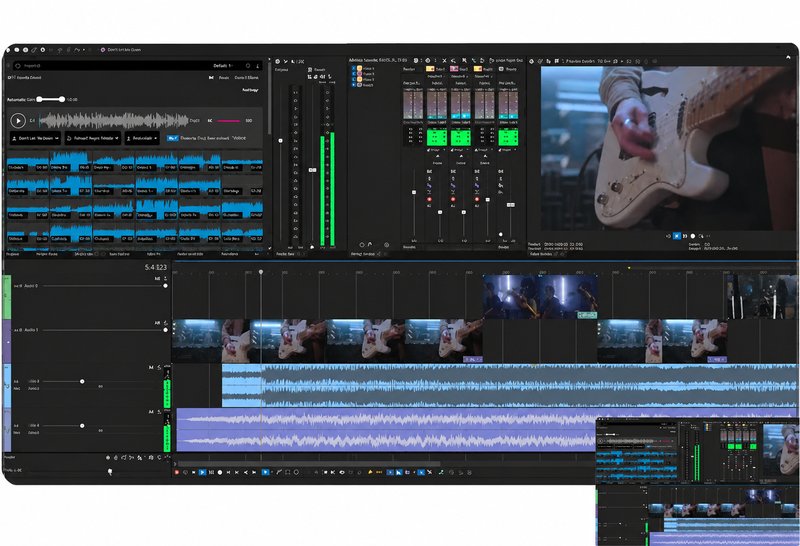Screen dimensions: 800x546
Task: Click the search magnifier icon in the media search bar
Action: click(x=18, y=65)
